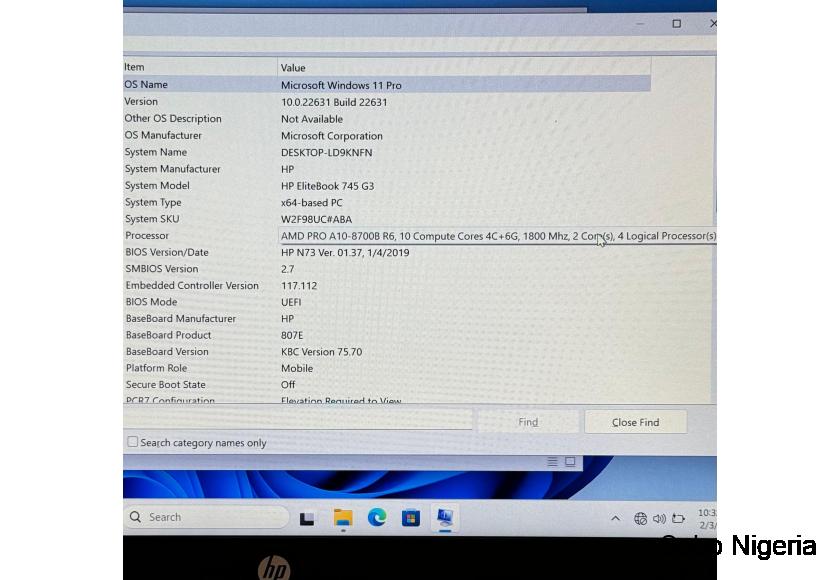Open Task View from the taskbar
The width and height of the screenshot is (840, 580).
pos(307,518)
